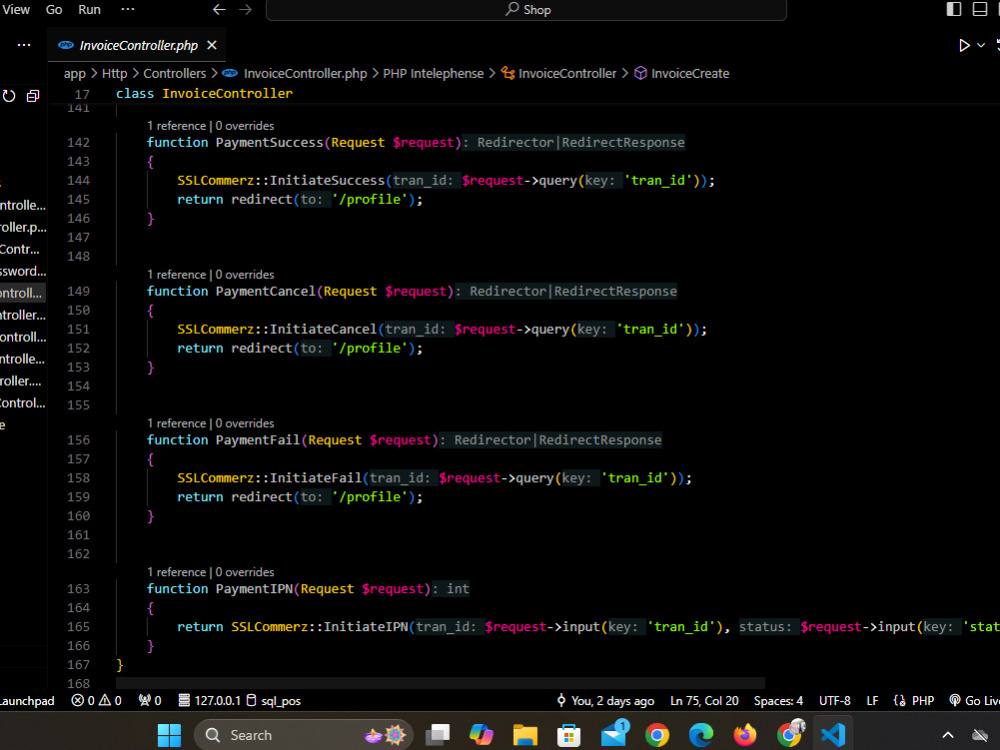
Task: Click the sql_pos database status item
Action: click(274, 701)
